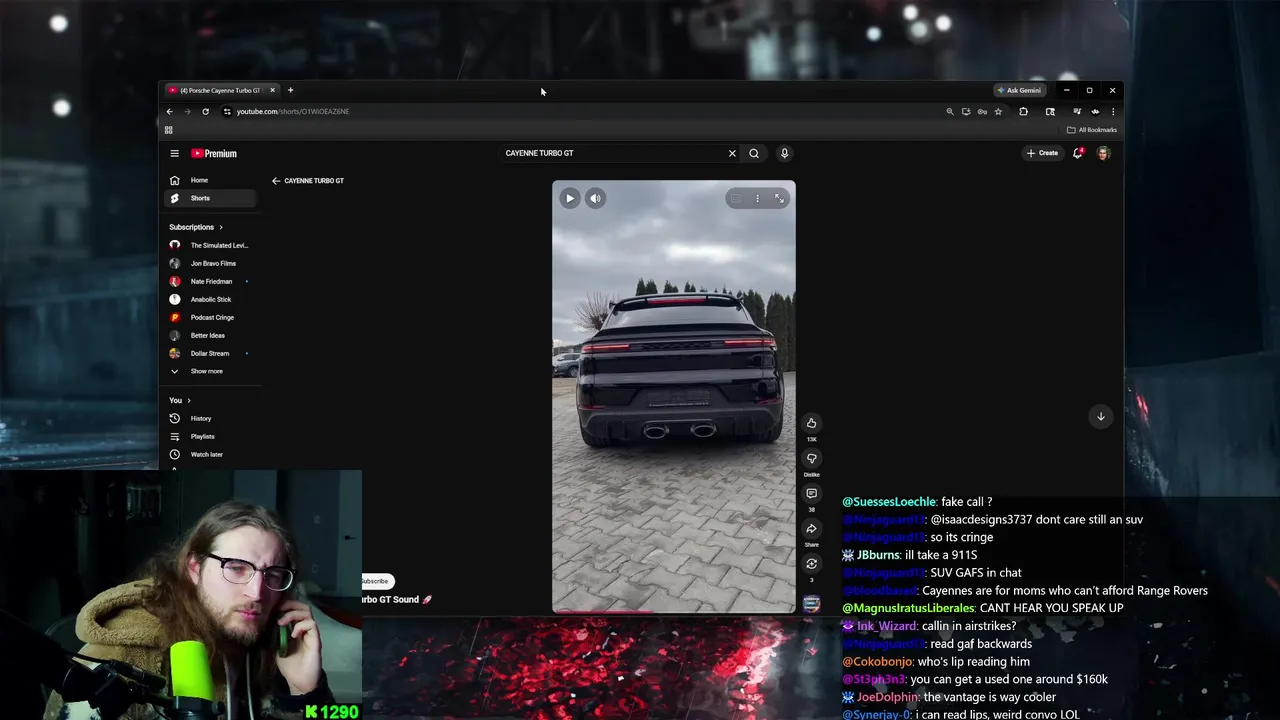Clear the search box text
Viewport: 1280px width, 720px height.
click(732, 153)
